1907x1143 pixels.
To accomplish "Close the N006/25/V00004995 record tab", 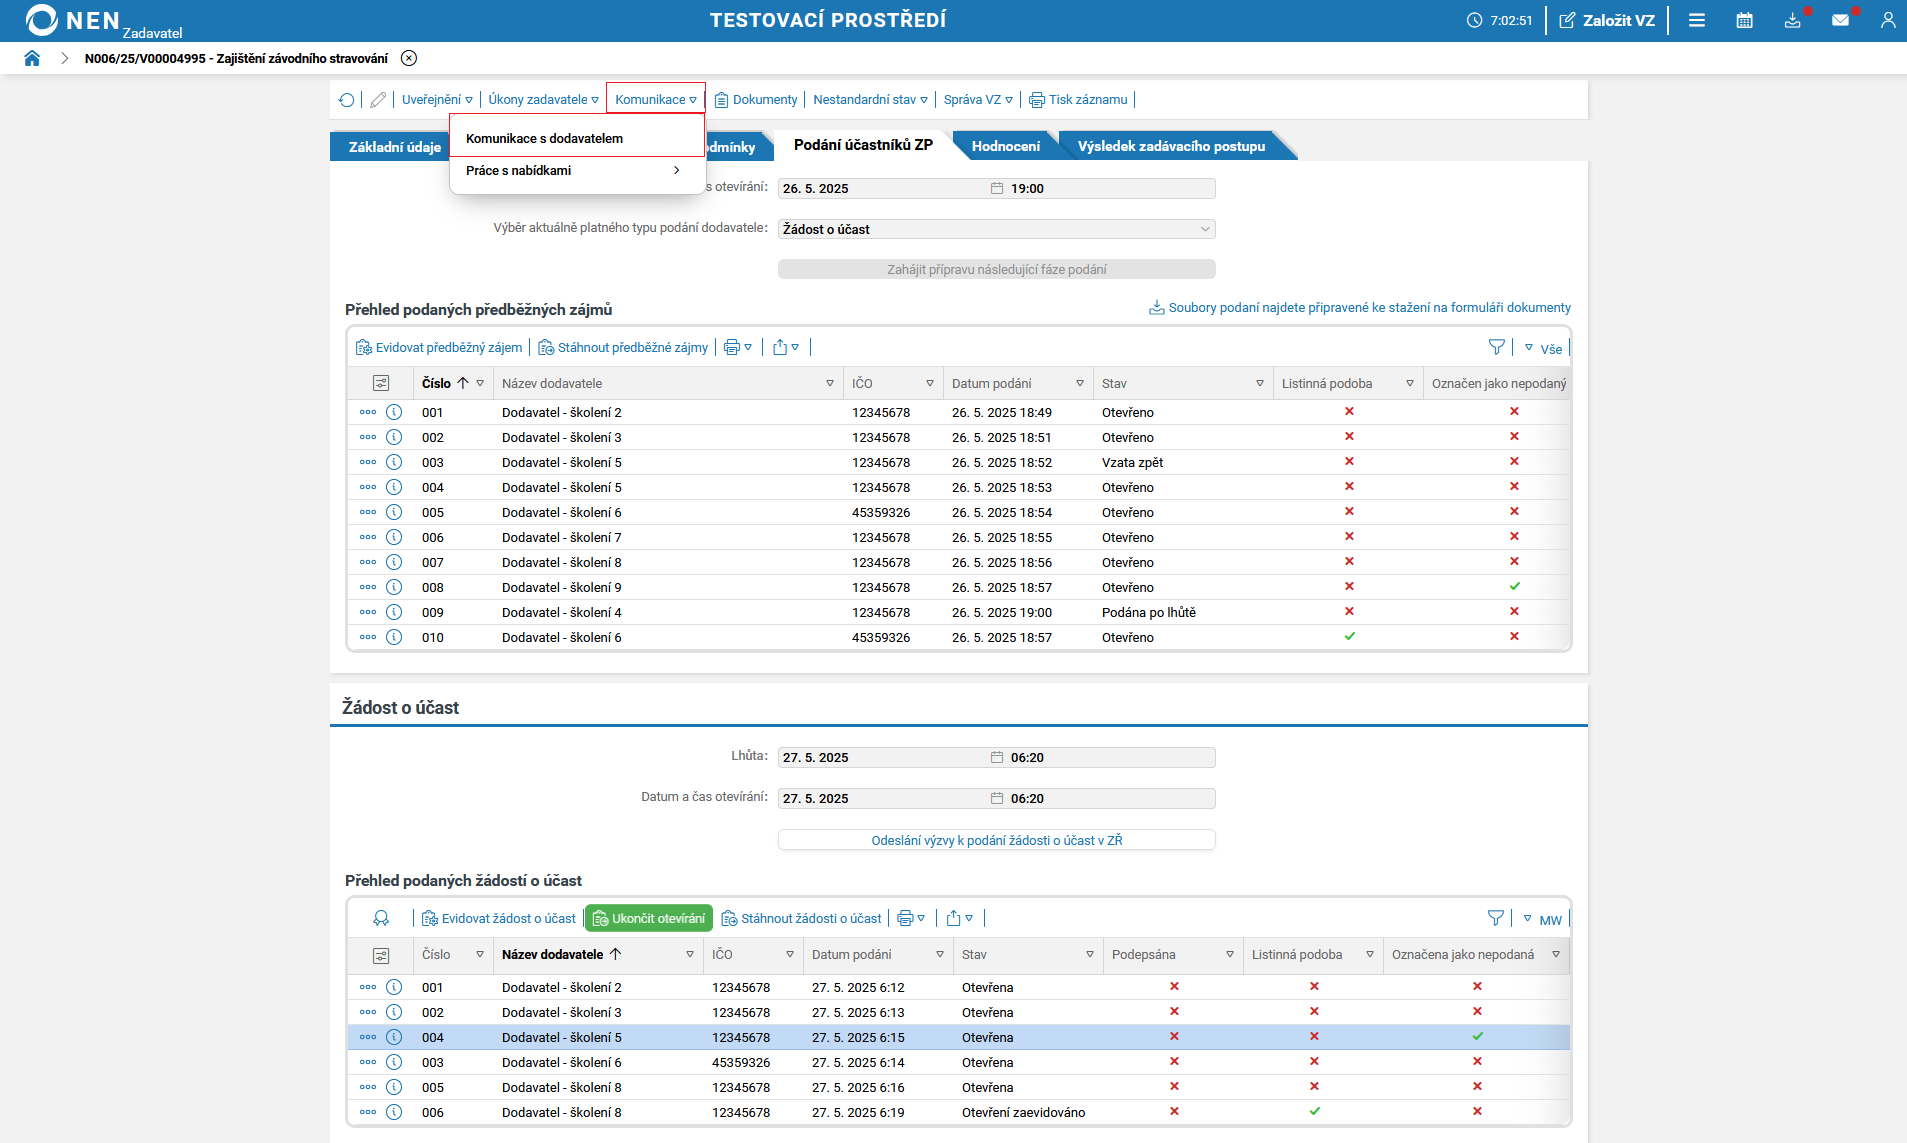I will (409, 58).
